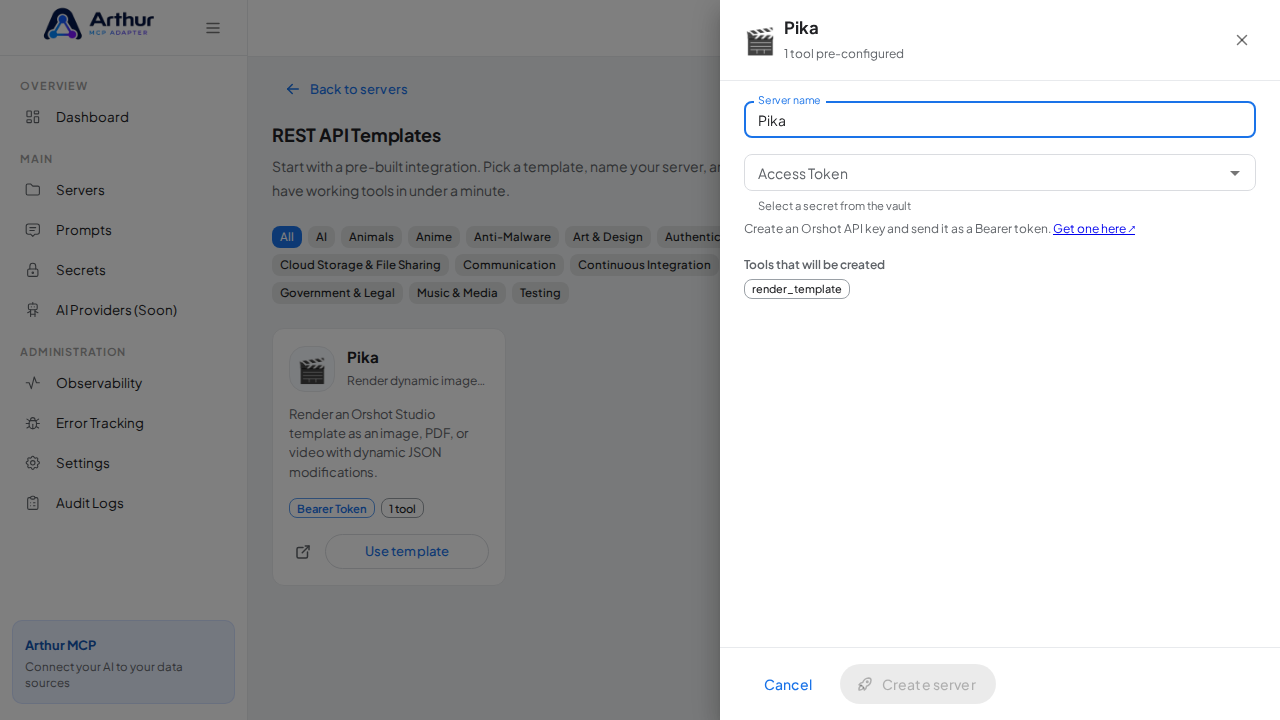1280x720 pixels.
Task: Click the Settings gear icon
Action: (33, 463)
